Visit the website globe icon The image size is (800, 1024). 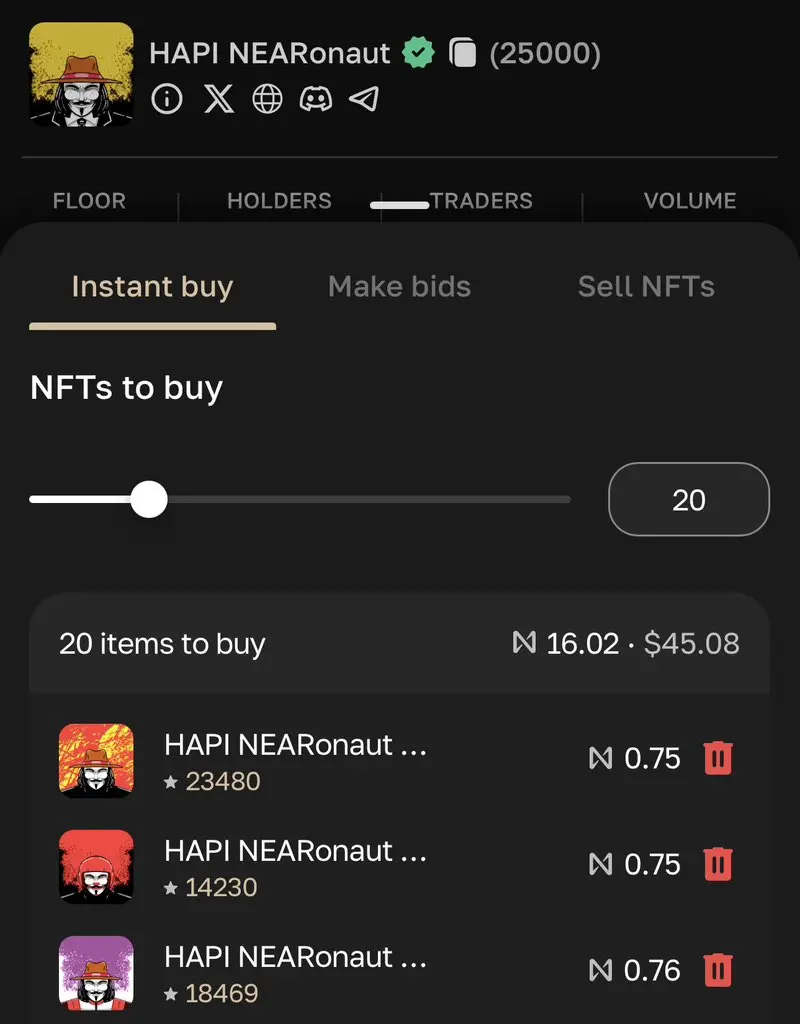tap(268, 99)
